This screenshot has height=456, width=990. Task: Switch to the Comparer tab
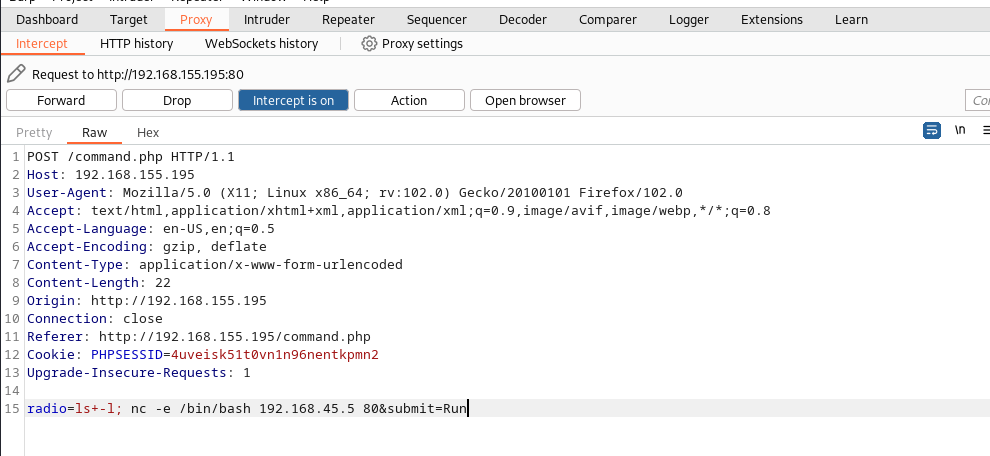click(x=608, y=20)
